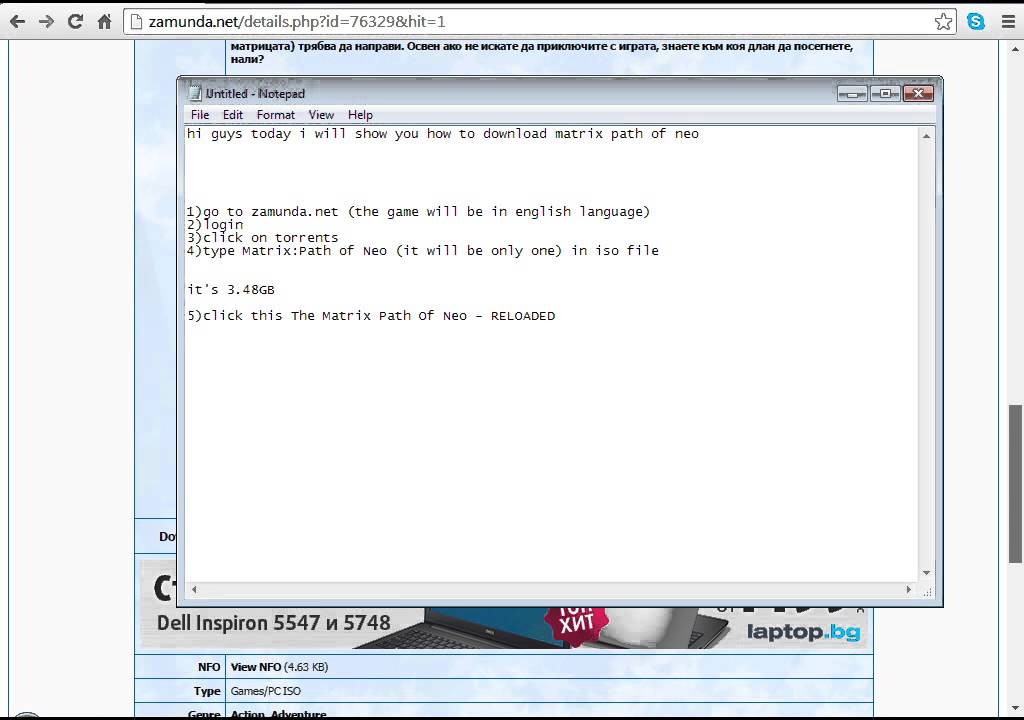Click the 'Games/PC ISO' type value
This screenshot has height=720, width=1024.
click(x=265, y=691)
